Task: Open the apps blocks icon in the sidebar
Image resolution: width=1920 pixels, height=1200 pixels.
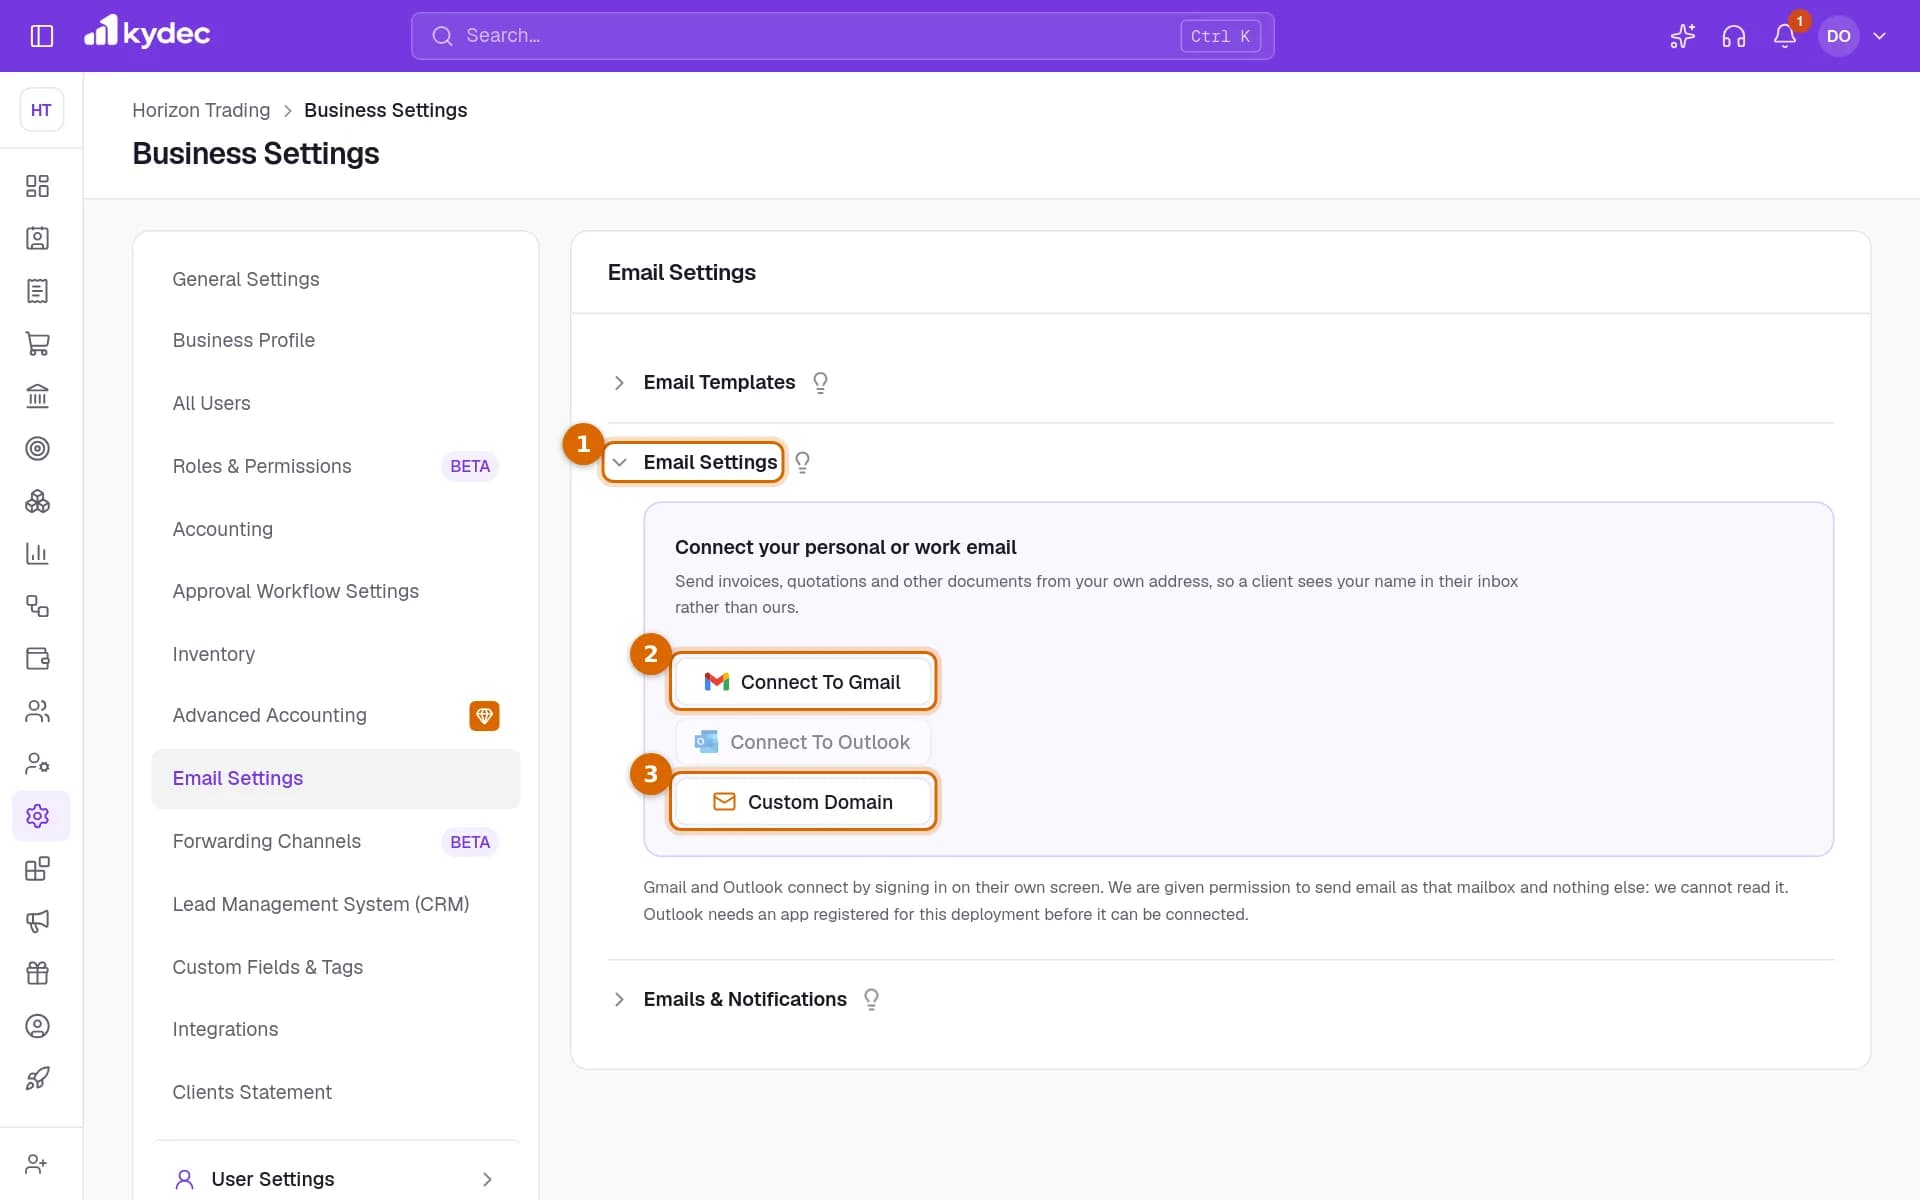Action: pos(37,868)
